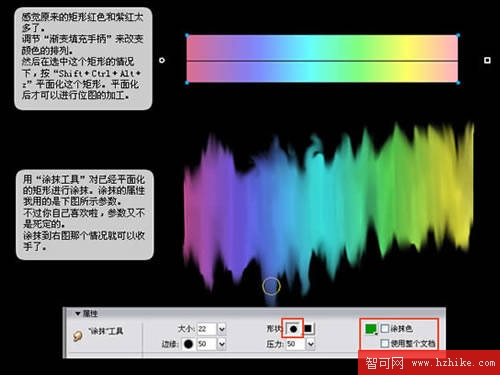
Task: Click the www.hzhike.com watermark link
Action: [453, 363]
